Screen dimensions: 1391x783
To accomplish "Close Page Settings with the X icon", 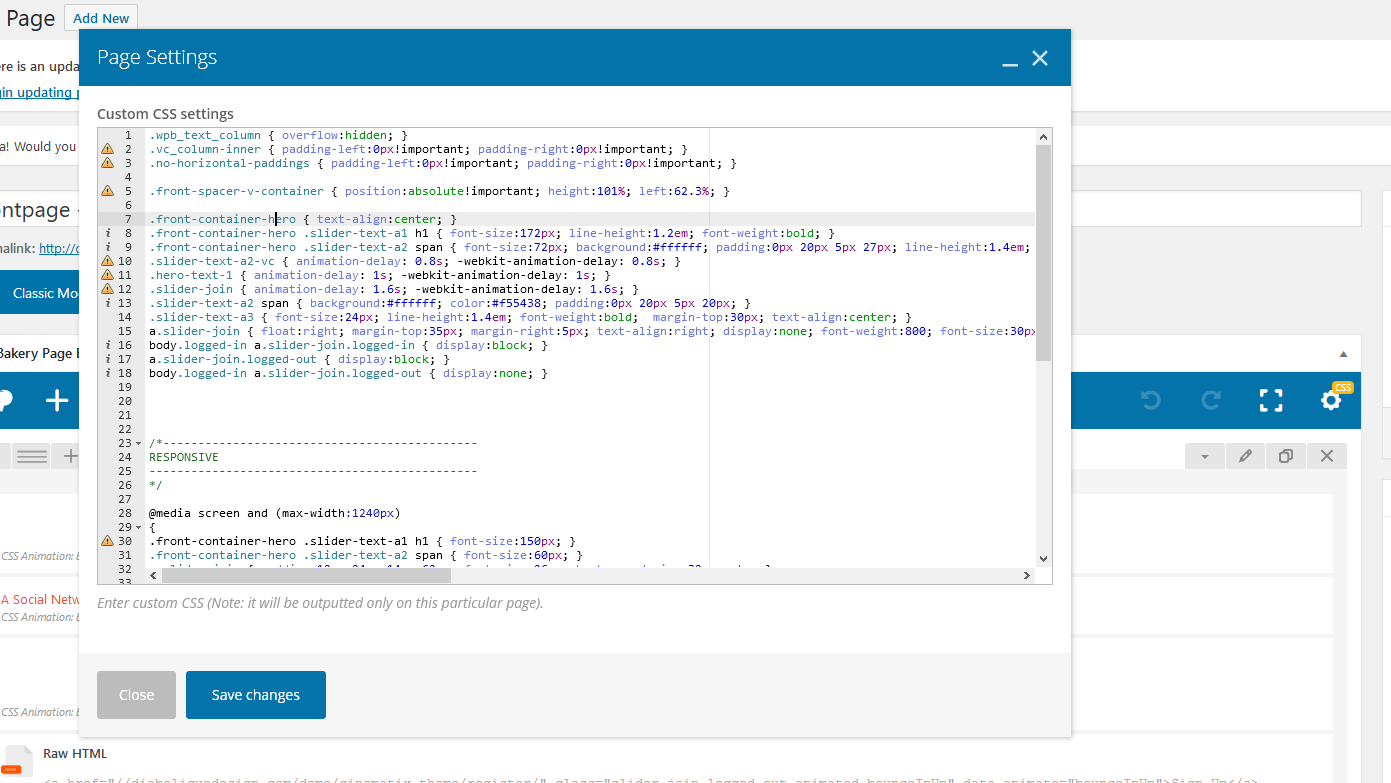I will click(x=1040, y=58).
